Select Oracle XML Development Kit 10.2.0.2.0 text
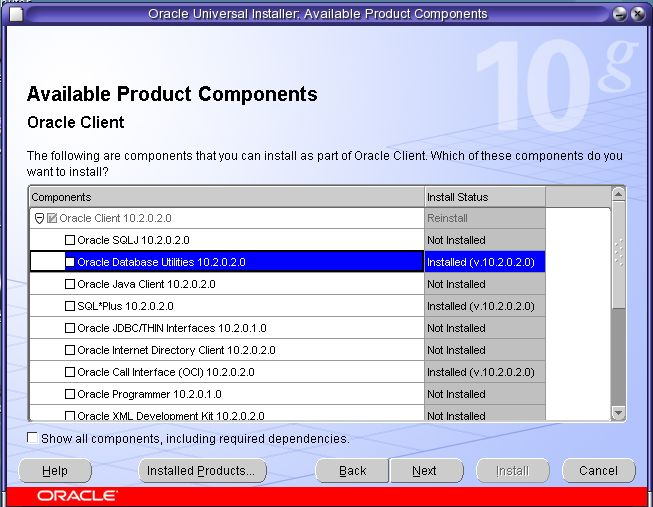Image resolution: width=653 pixels, height=507 pixels. pos(171,416)
